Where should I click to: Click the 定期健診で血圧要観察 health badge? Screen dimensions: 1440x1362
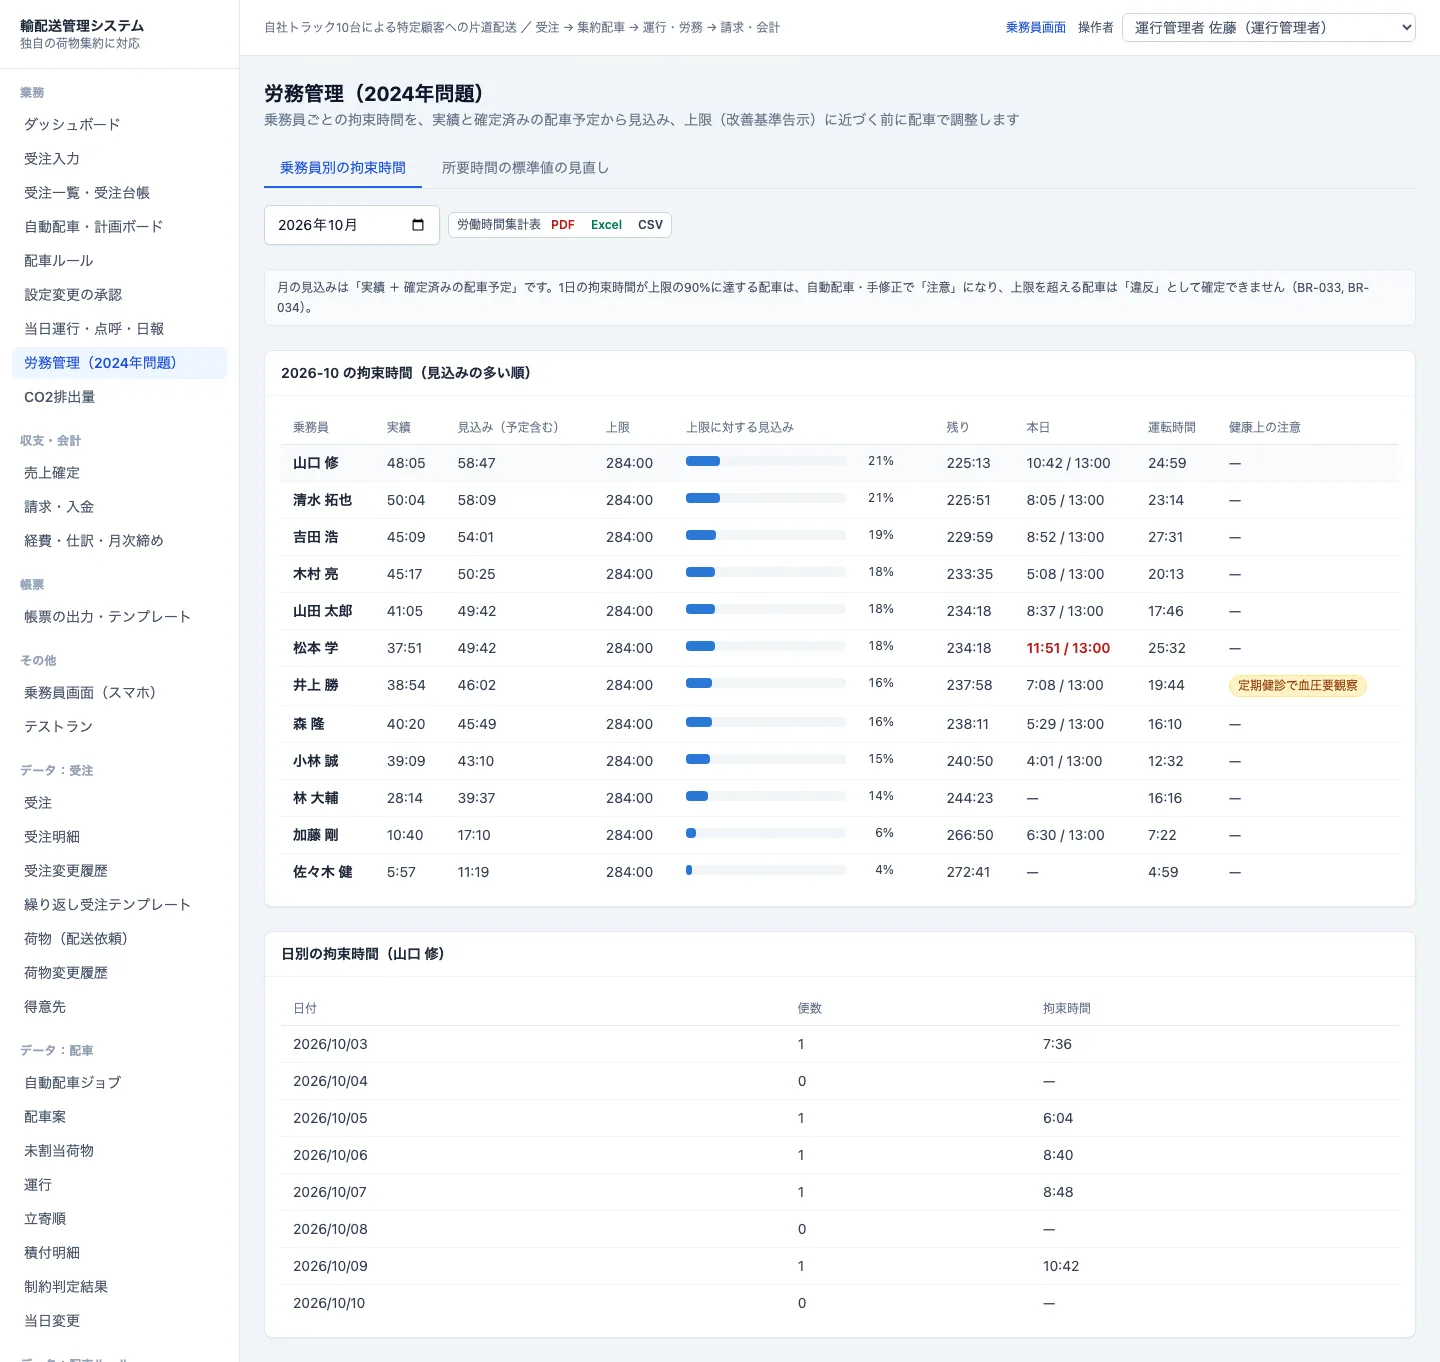[x=1297, y=685]
